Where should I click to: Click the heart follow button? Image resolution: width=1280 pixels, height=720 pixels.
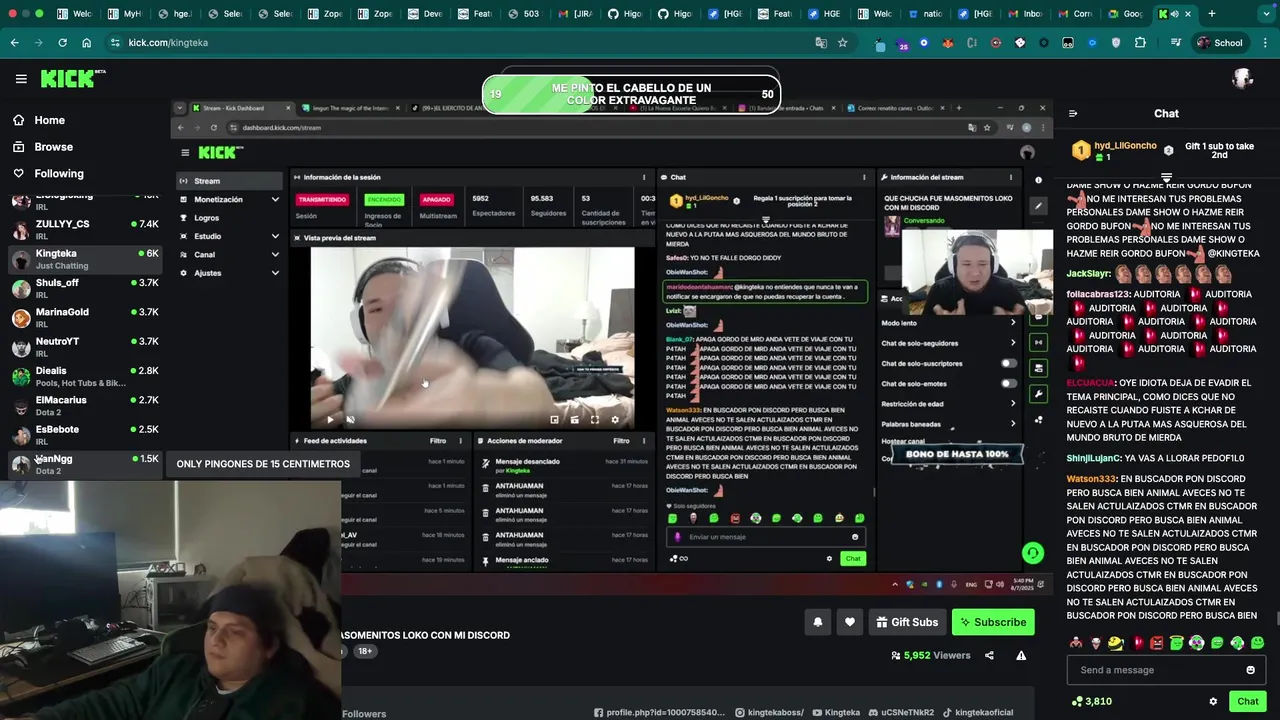click(850, 622)
